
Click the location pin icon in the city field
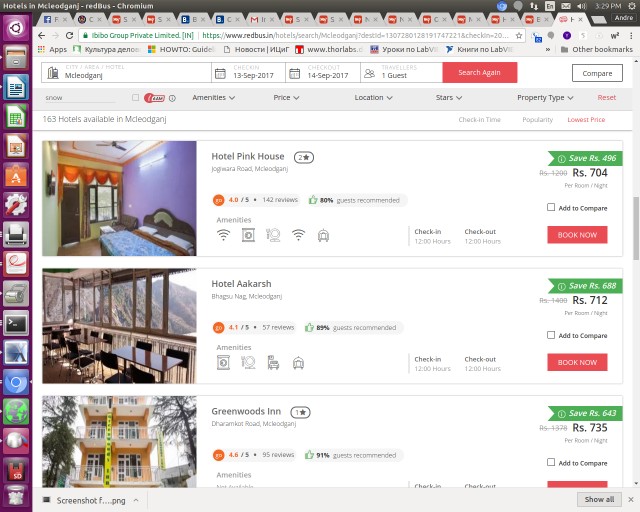point(52,72)
